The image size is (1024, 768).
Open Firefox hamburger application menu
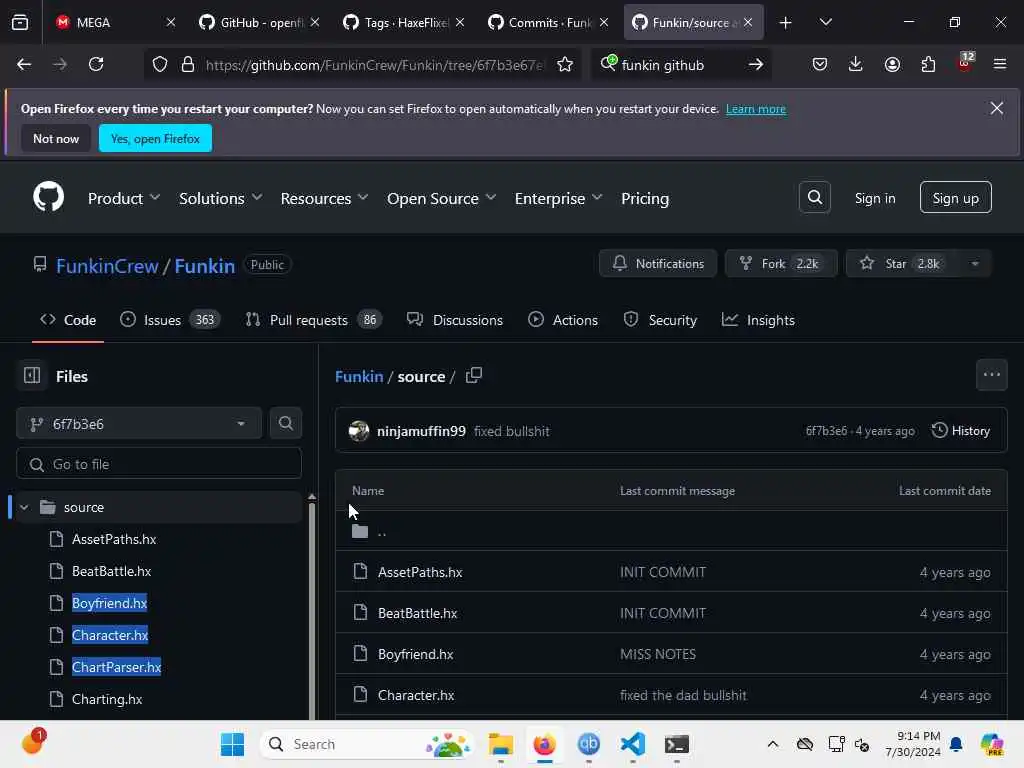(x=999, y=64)
